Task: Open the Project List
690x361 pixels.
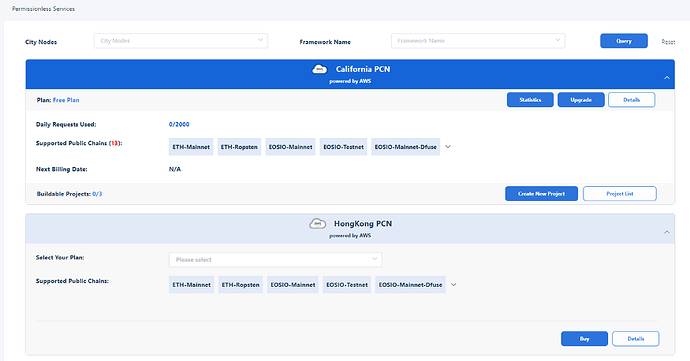Action: [620, 194]
